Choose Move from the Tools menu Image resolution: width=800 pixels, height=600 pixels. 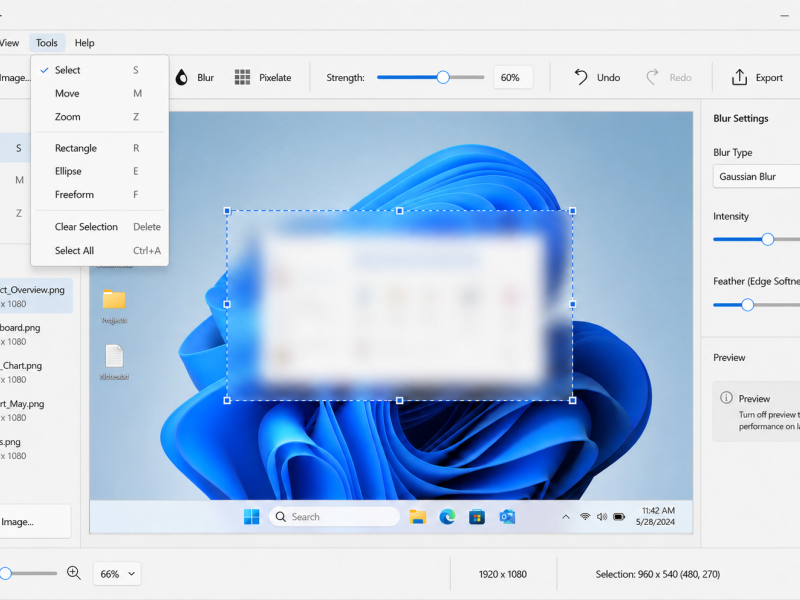click(99, 93)
